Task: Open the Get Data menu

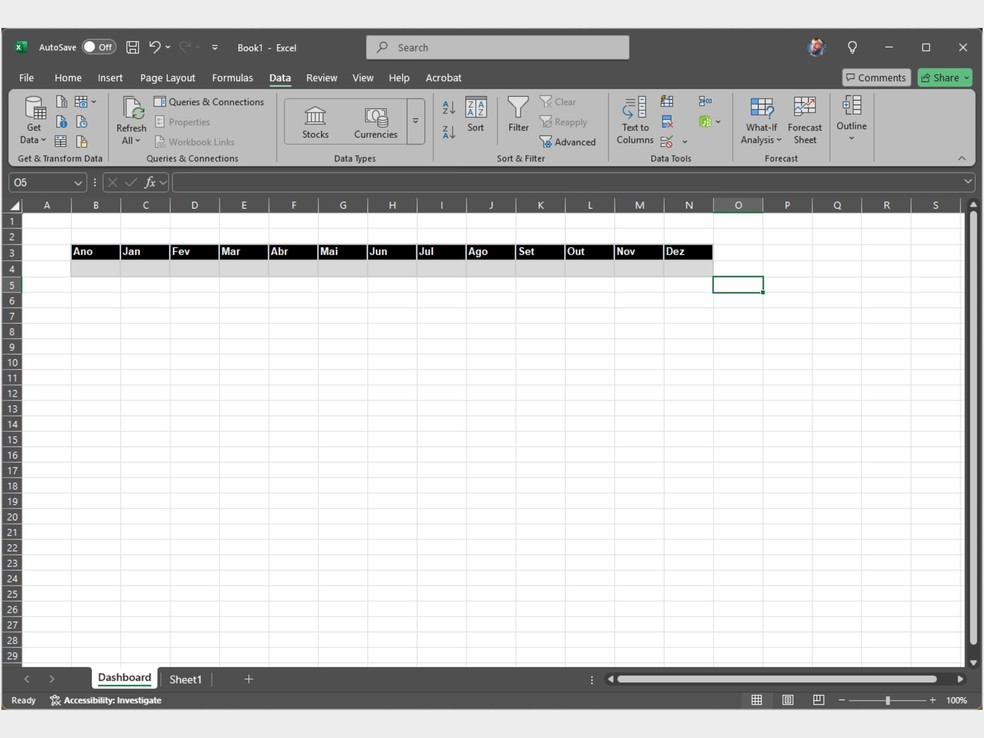Action: (x=34, y=120)
